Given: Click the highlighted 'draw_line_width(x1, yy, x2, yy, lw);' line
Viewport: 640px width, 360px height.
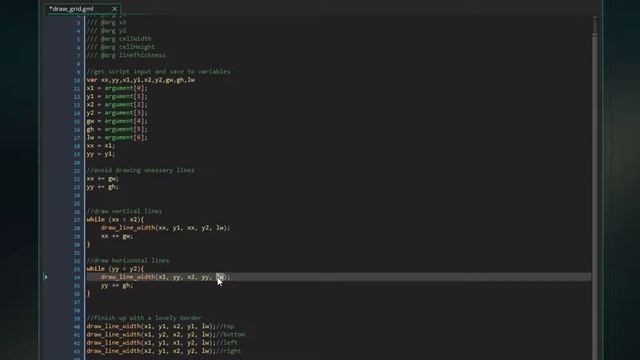Looking at the screenshot, I should [x=166, y=277].
